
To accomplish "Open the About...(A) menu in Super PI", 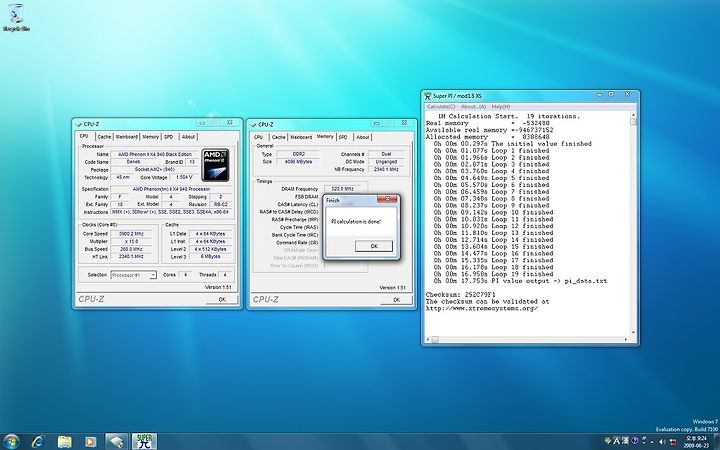I will click(473, 107).
